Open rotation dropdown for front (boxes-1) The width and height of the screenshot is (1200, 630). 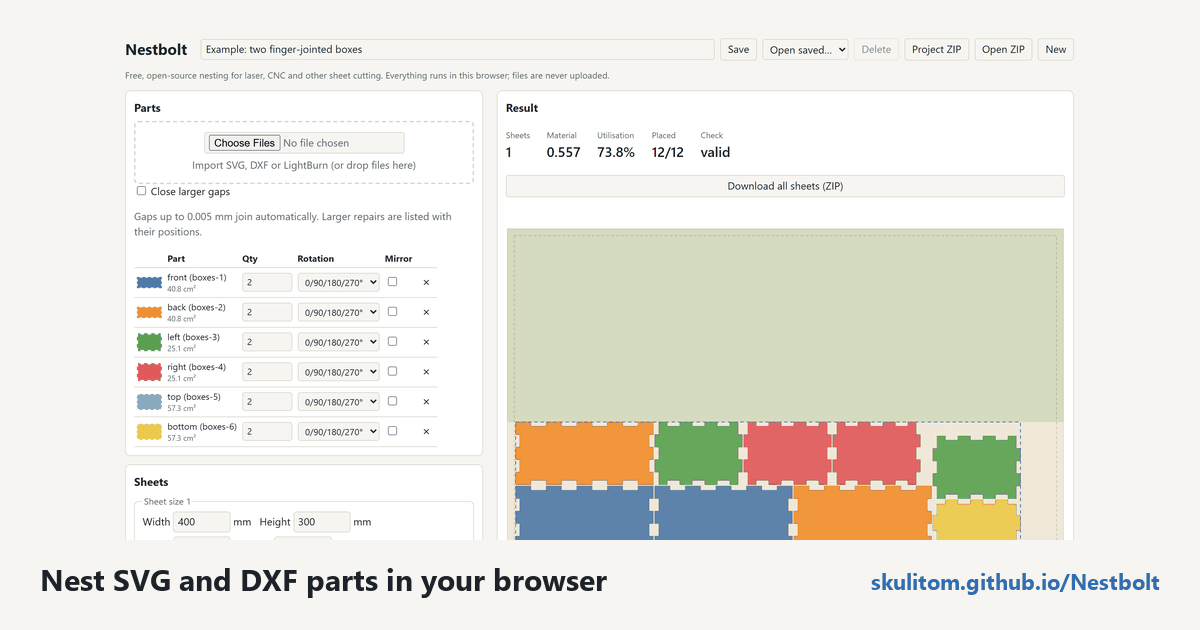click(339, 283)
